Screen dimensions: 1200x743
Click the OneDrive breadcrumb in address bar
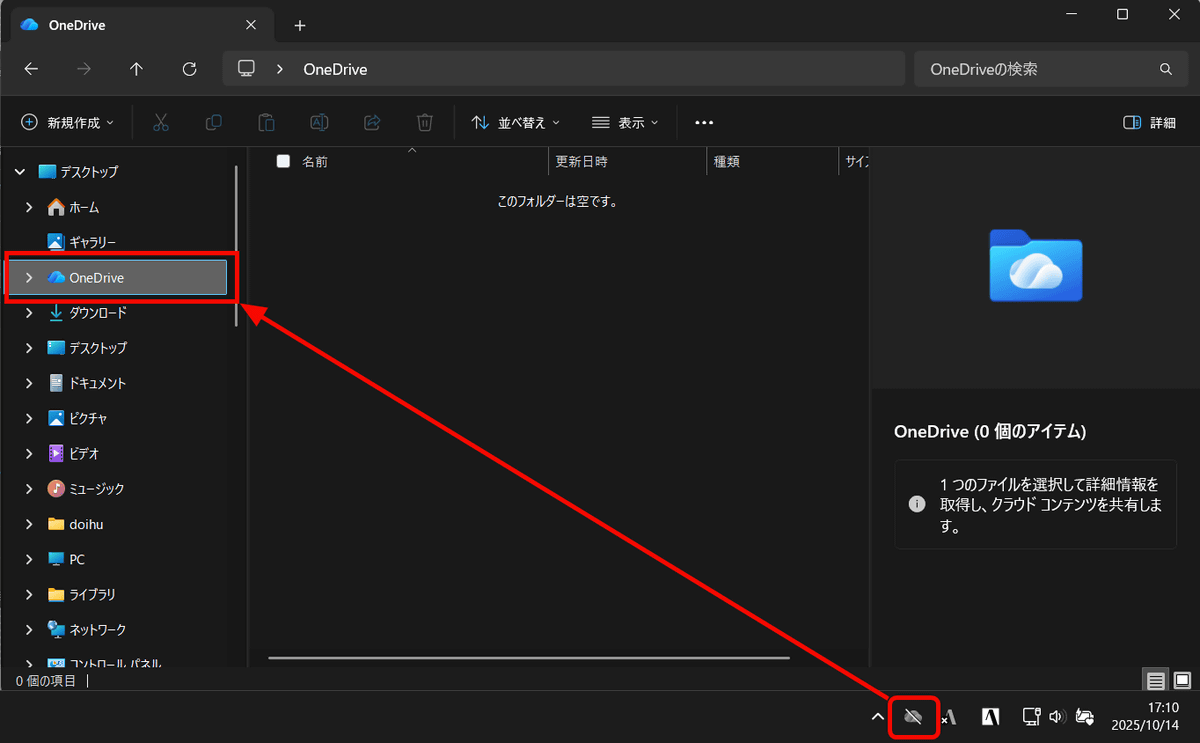[335, 69]
